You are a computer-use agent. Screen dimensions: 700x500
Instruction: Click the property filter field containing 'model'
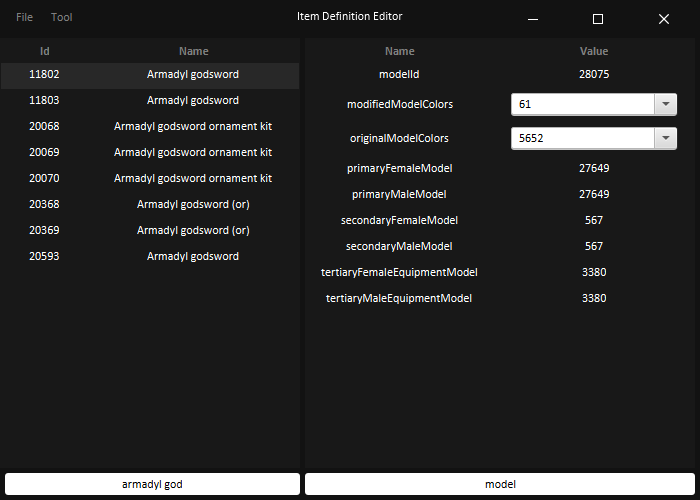[500, 484]
